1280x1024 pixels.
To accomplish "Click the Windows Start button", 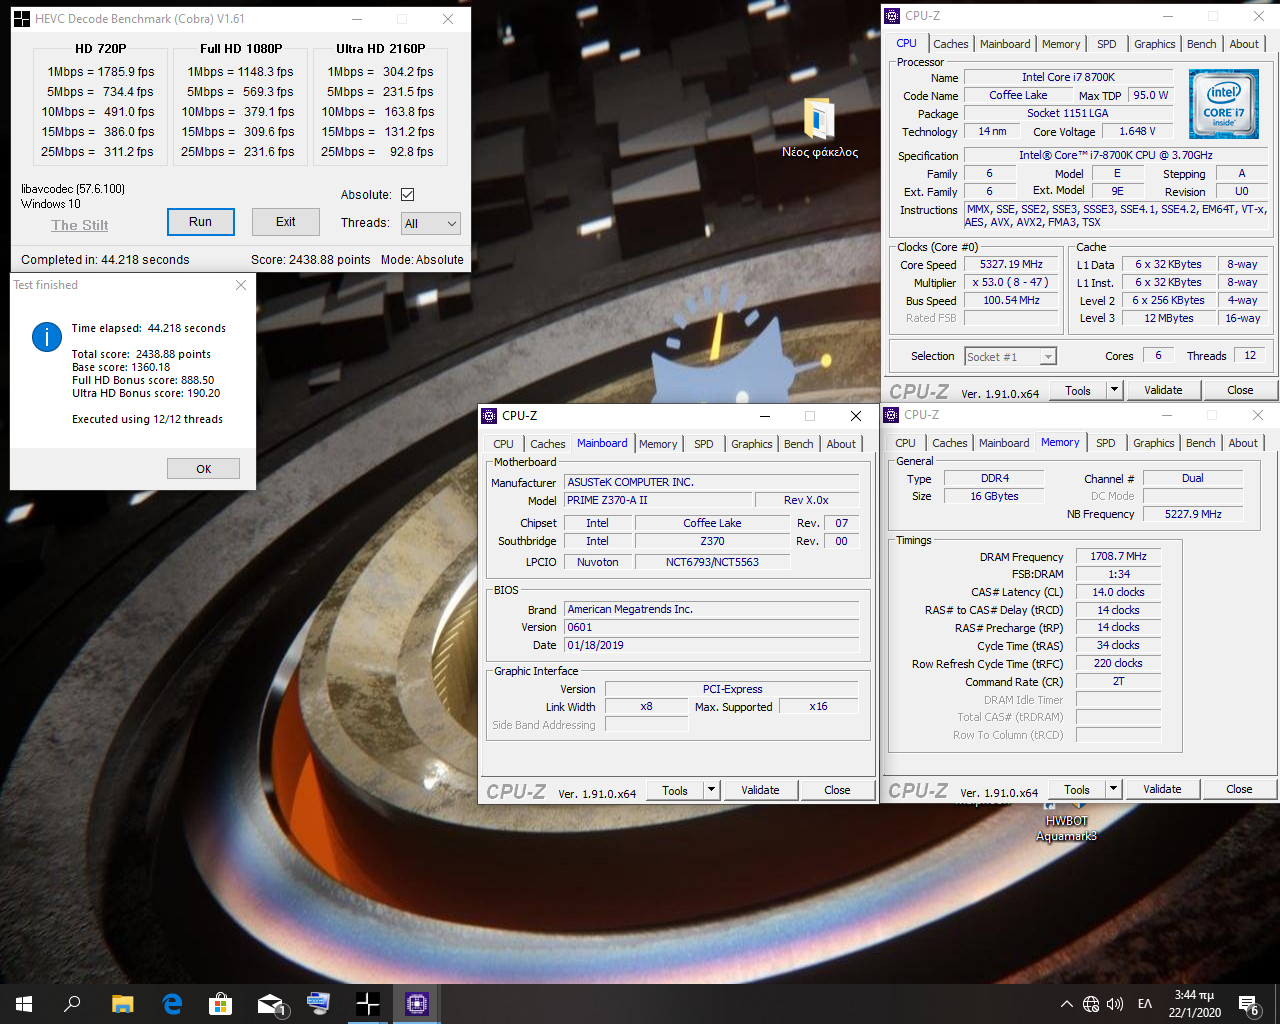I will tap(24, 1004).
